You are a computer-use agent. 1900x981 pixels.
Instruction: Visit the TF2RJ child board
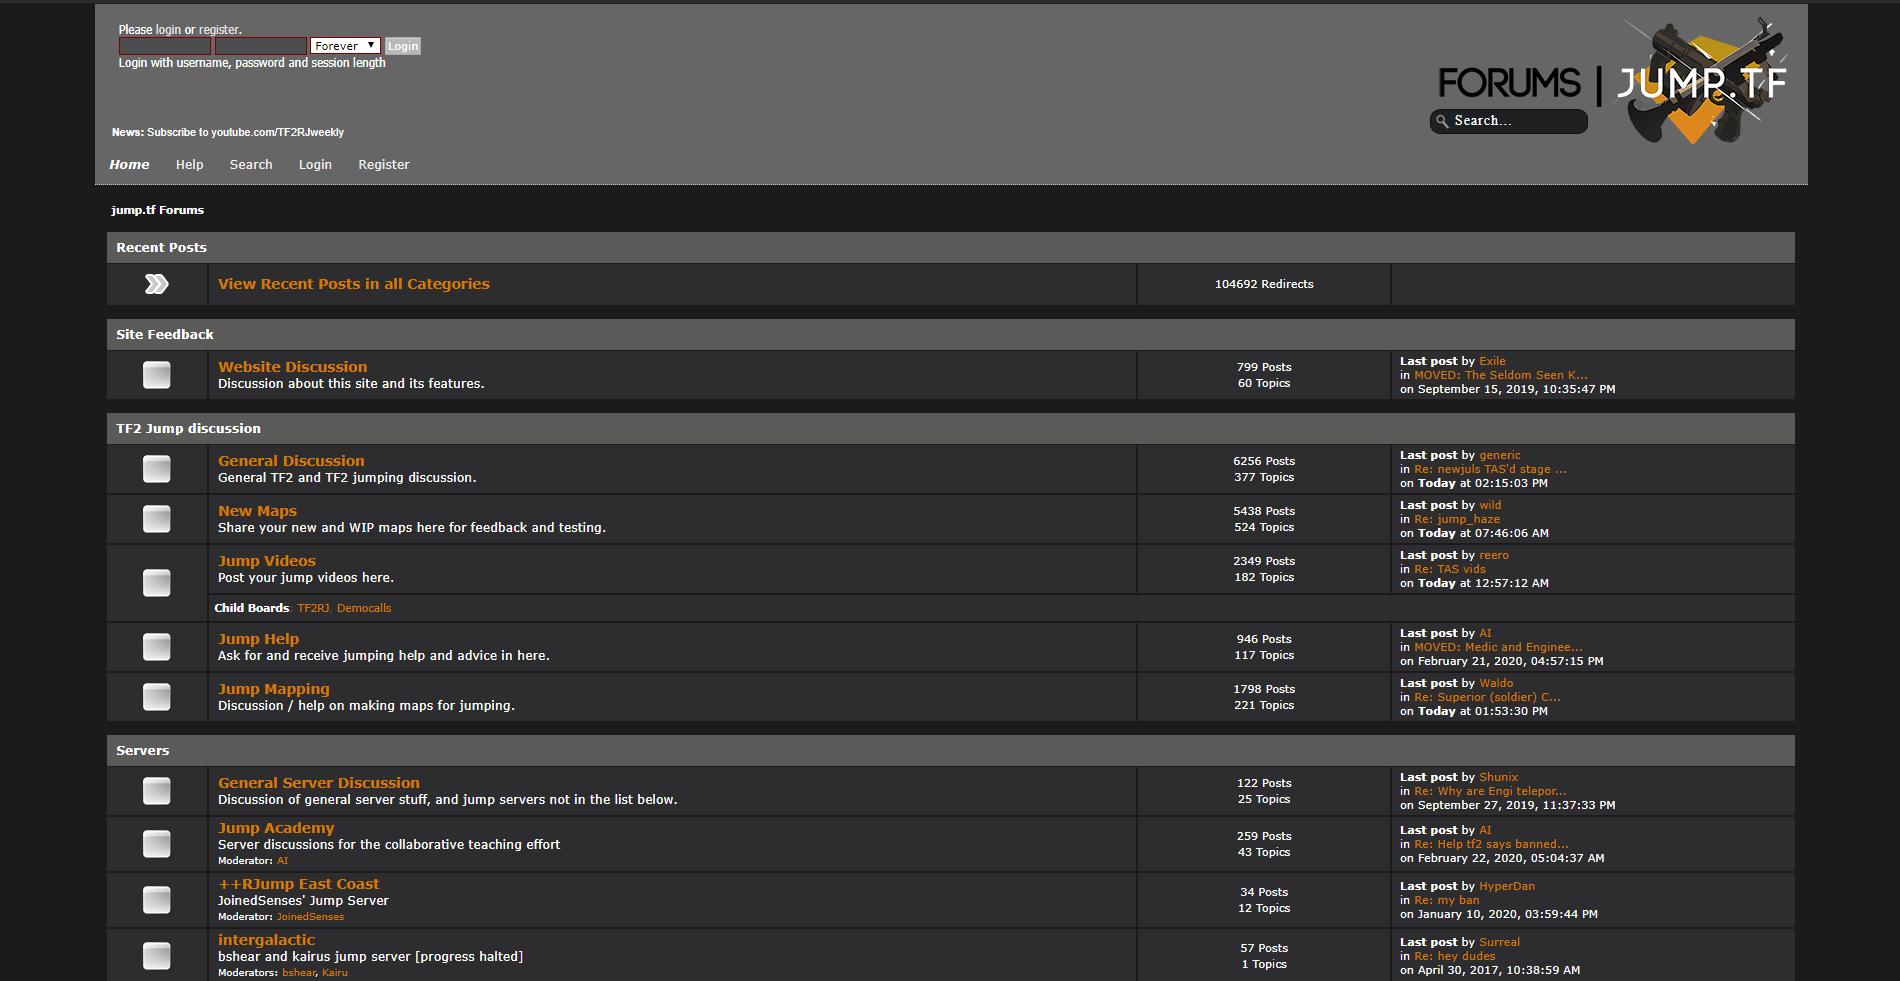[x=312, y=607]
